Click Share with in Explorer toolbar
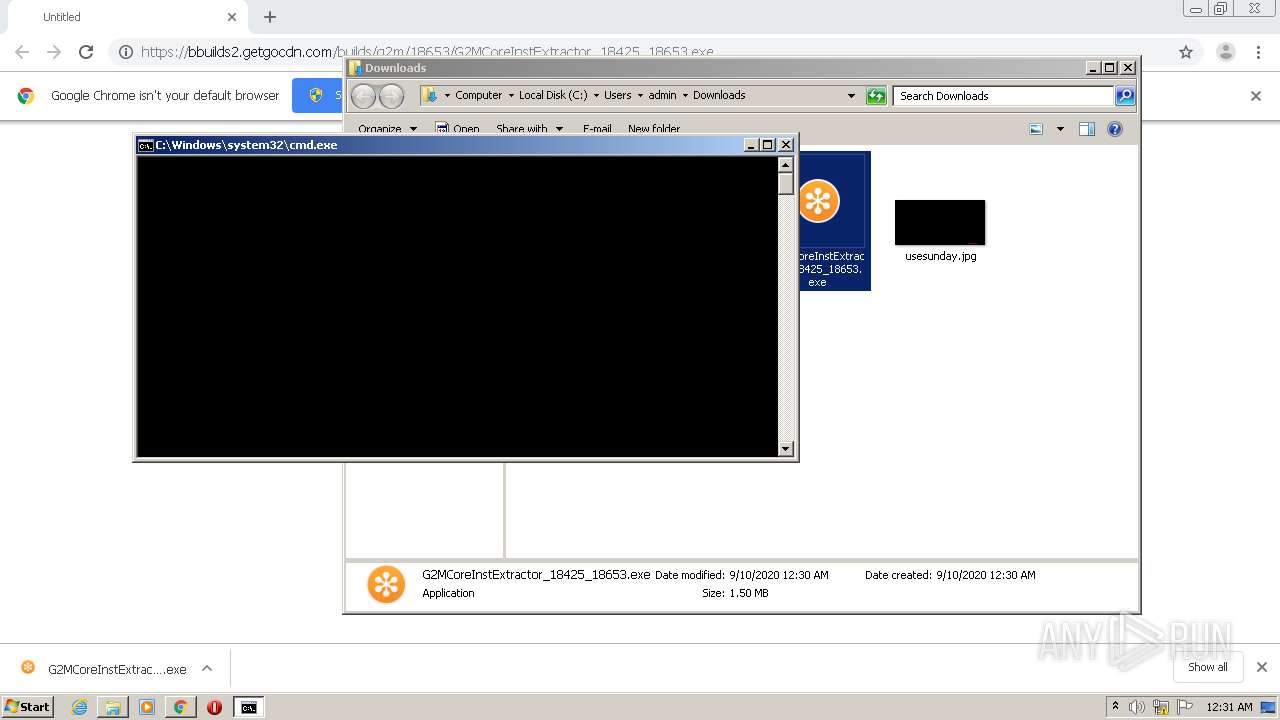1280x720 pixels. pos(529,129)
